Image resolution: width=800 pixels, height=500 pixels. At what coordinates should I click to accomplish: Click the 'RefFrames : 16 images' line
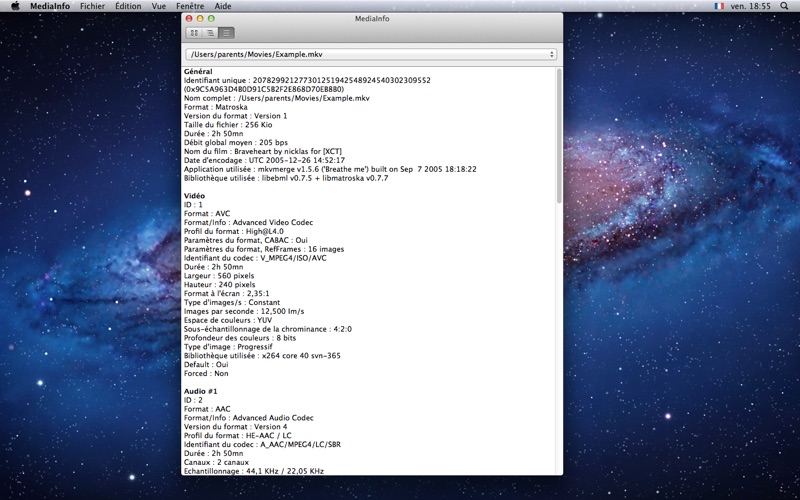click(264, 249)
